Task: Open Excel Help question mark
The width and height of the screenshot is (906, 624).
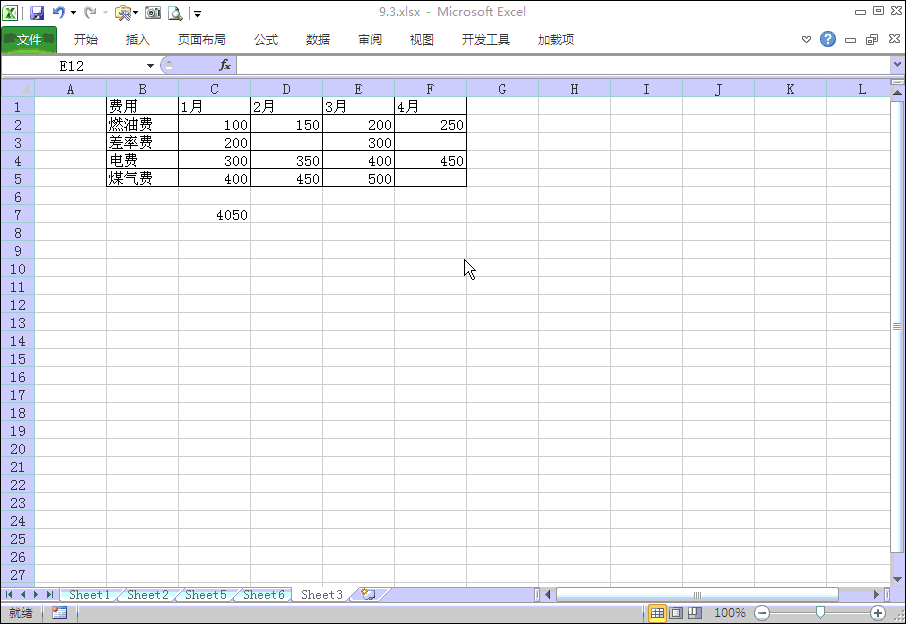Action: [827, 39]
